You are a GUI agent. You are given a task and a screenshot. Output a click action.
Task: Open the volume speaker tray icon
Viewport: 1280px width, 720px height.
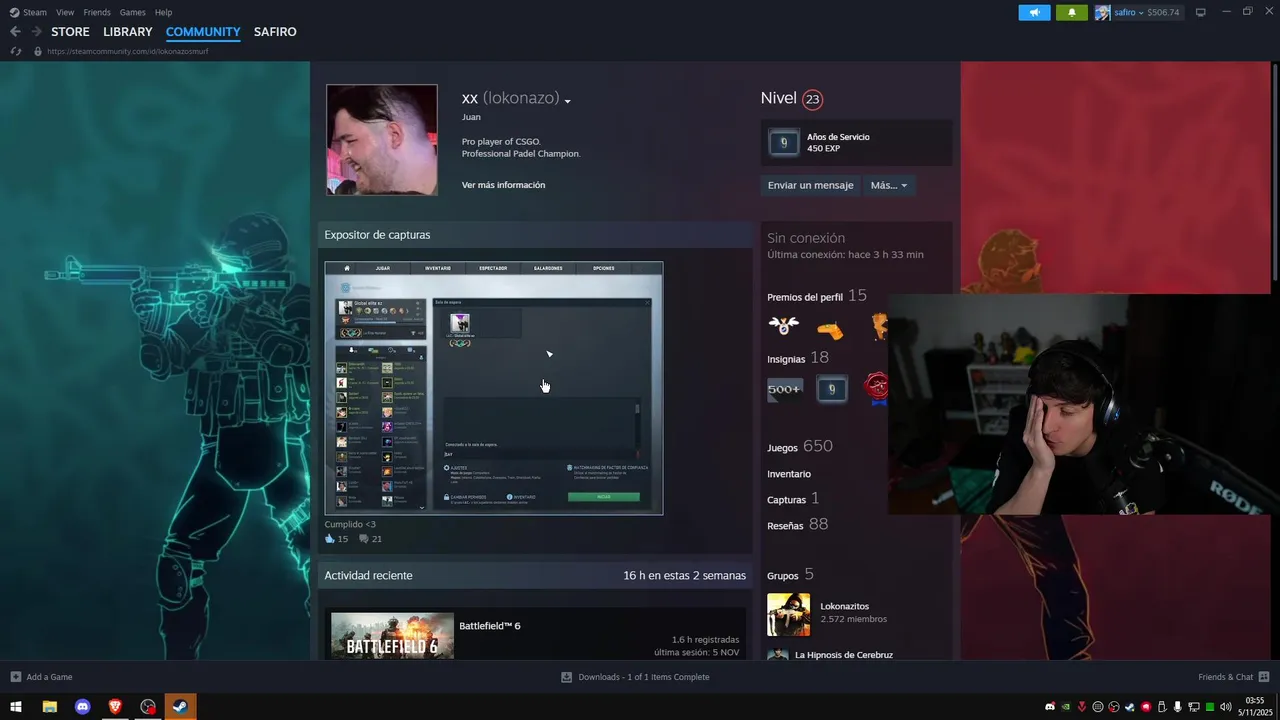tap(1226, 707)
